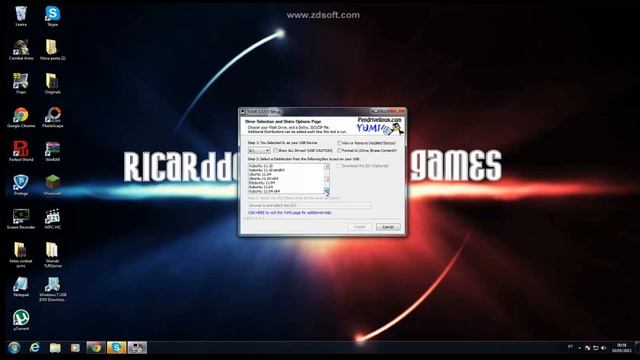Select the Screen Recorder desktop icon
Image resolution: width=640 pixels, height=360 pixels.
21,219
